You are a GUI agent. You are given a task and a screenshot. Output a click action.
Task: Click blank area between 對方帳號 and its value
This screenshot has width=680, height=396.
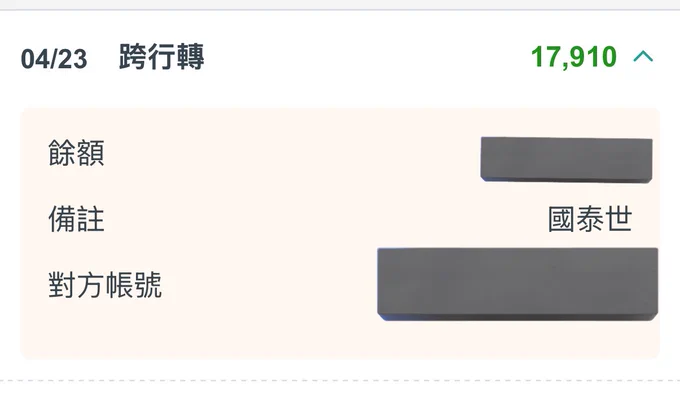pyautogui.click(x=269, y=285)
